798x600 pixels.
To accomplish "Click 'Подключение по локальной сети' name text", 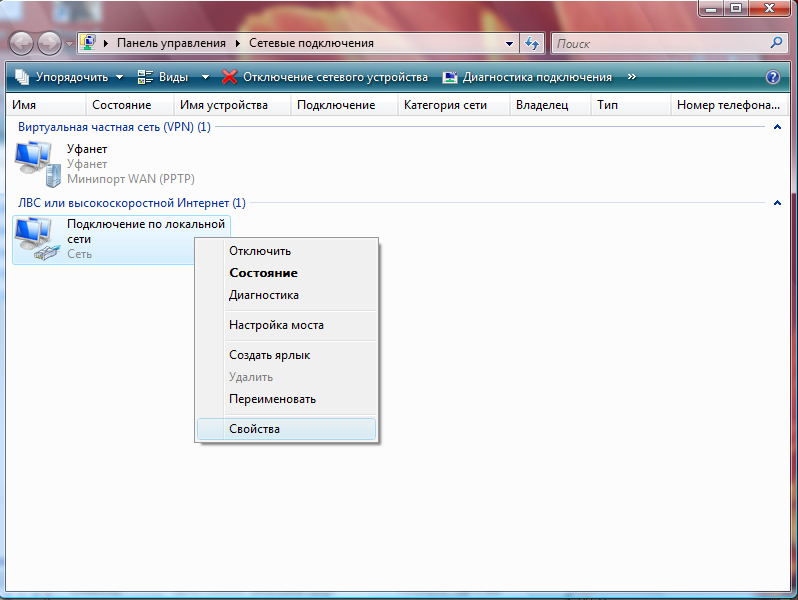I will coord(146,231).
